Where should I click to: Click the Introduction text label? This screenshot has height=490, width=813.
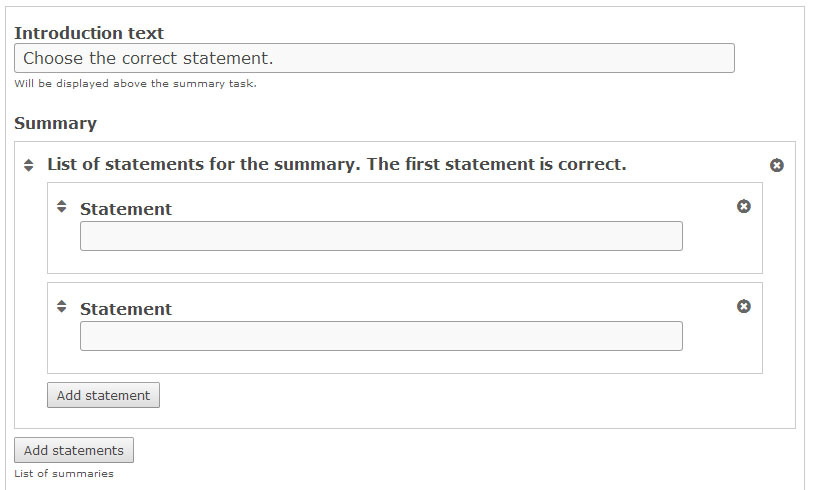click(x=89, y=33)
